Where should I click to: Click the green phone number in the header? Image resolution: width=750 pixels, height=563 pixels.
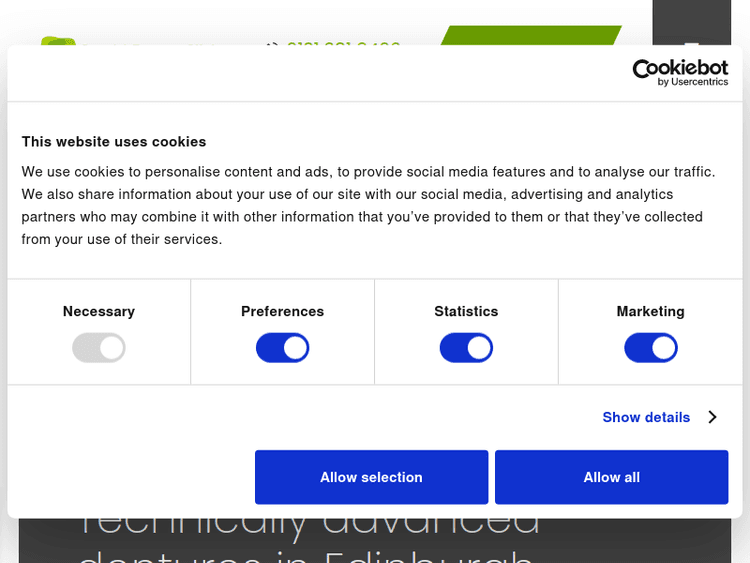click(343, 44)
